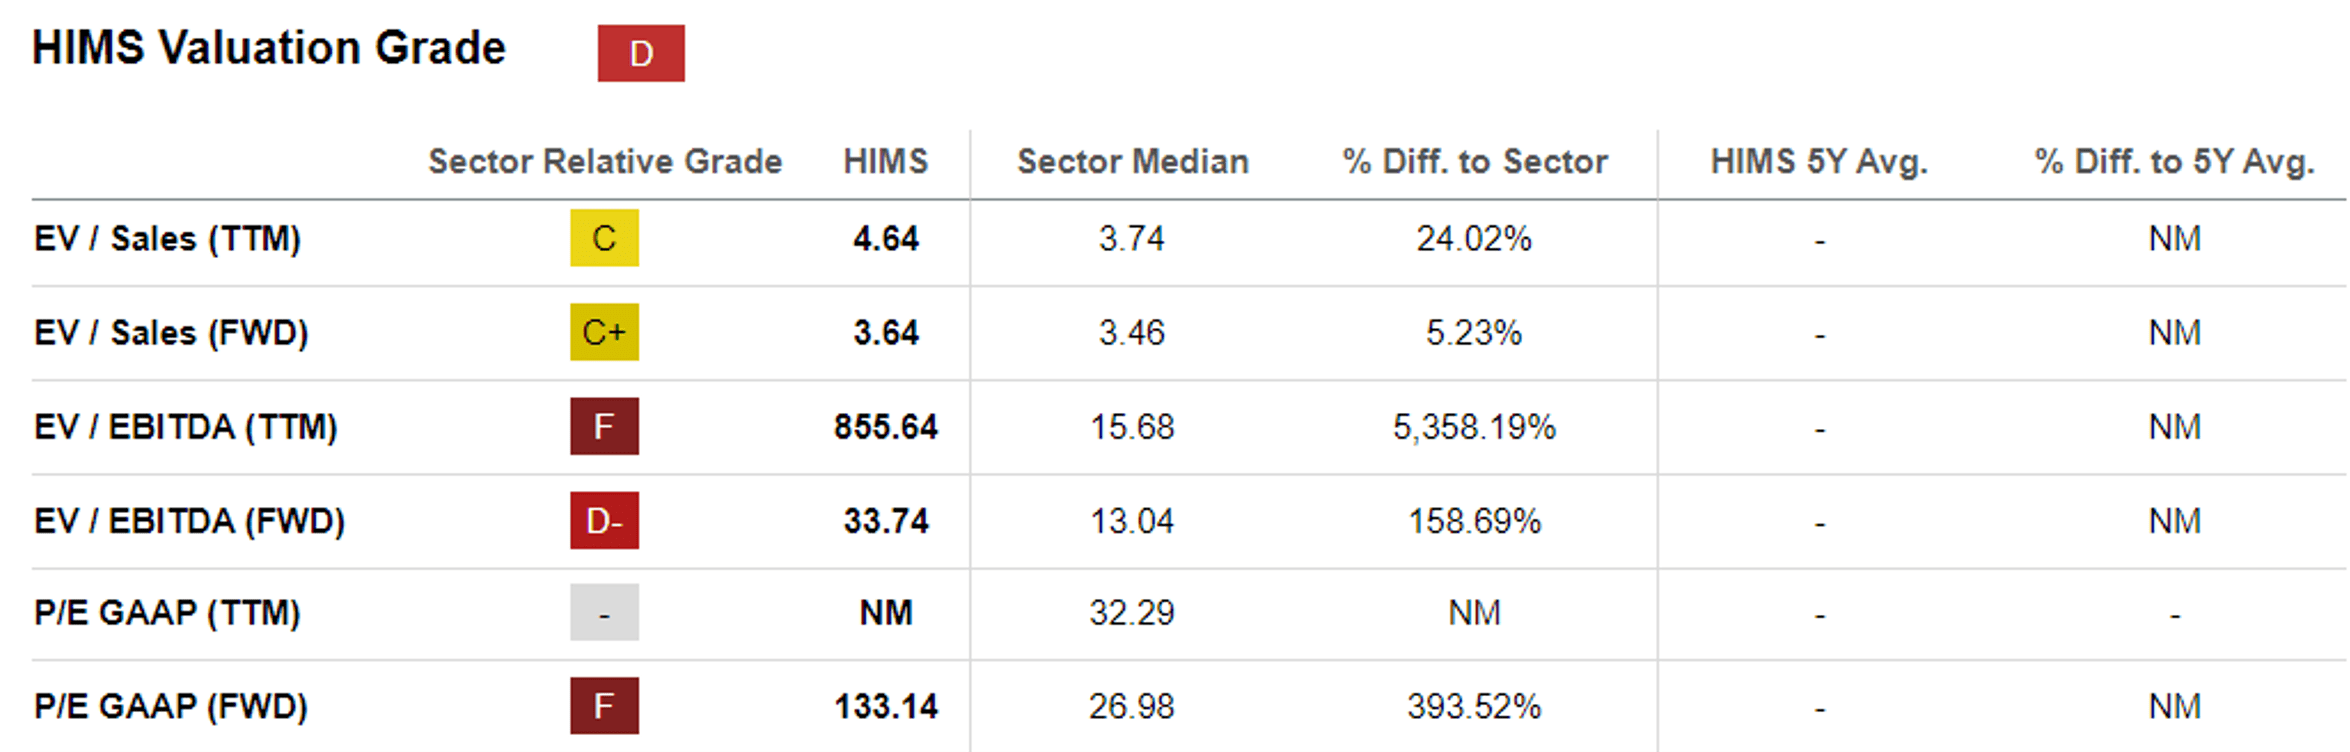
Task: Open the EV / Sales (FWD) metric link
Action: point(171,332)
